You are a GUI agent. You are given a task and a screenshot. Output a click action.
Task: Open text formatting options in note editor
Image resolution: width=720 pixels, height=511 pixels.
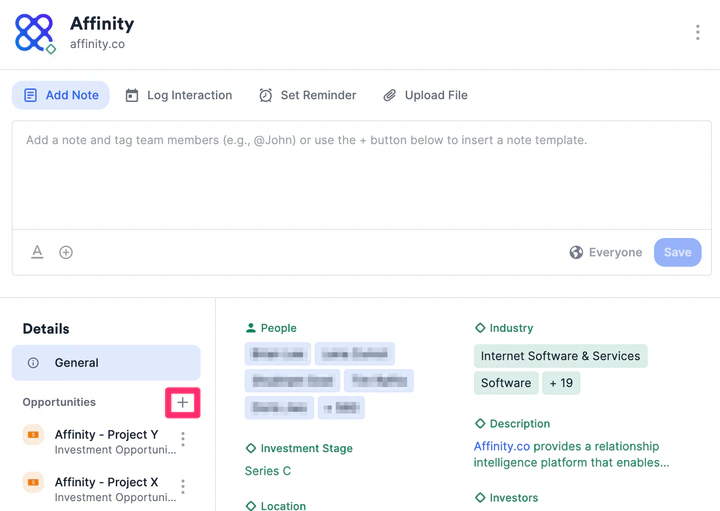37,252
